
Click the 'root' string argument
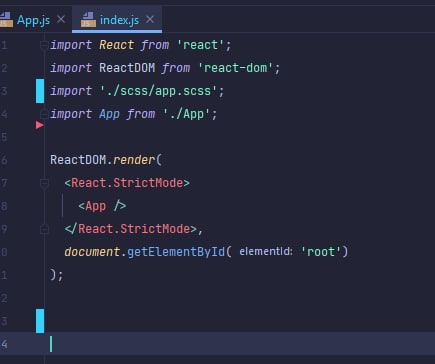321,252
